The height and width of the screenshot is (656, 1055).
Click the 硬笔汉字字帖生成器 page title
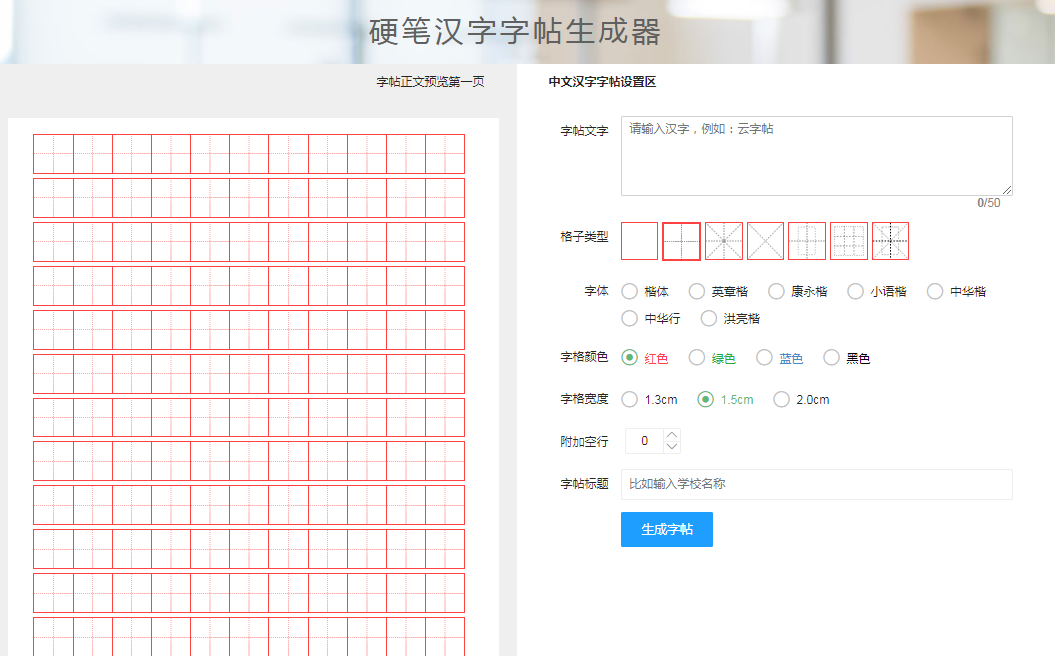point(515,32)
